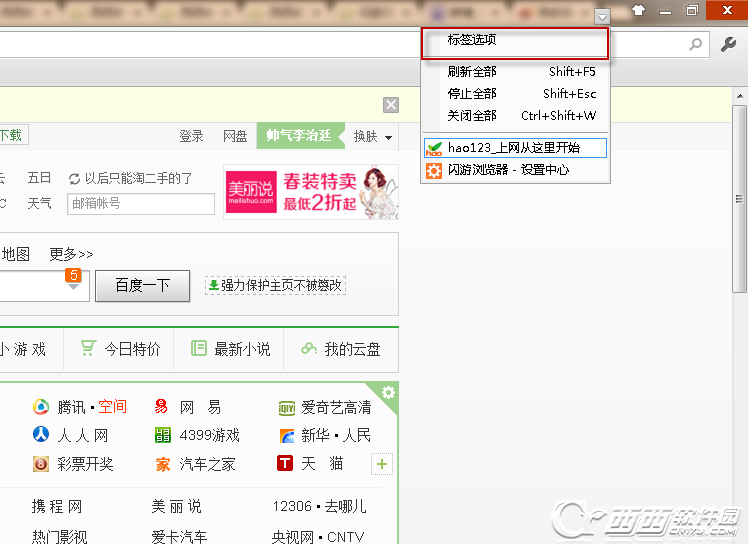Open headline 以后只能淘二手的了
Screen dimensions: 748x544
[x=138, y=178]
